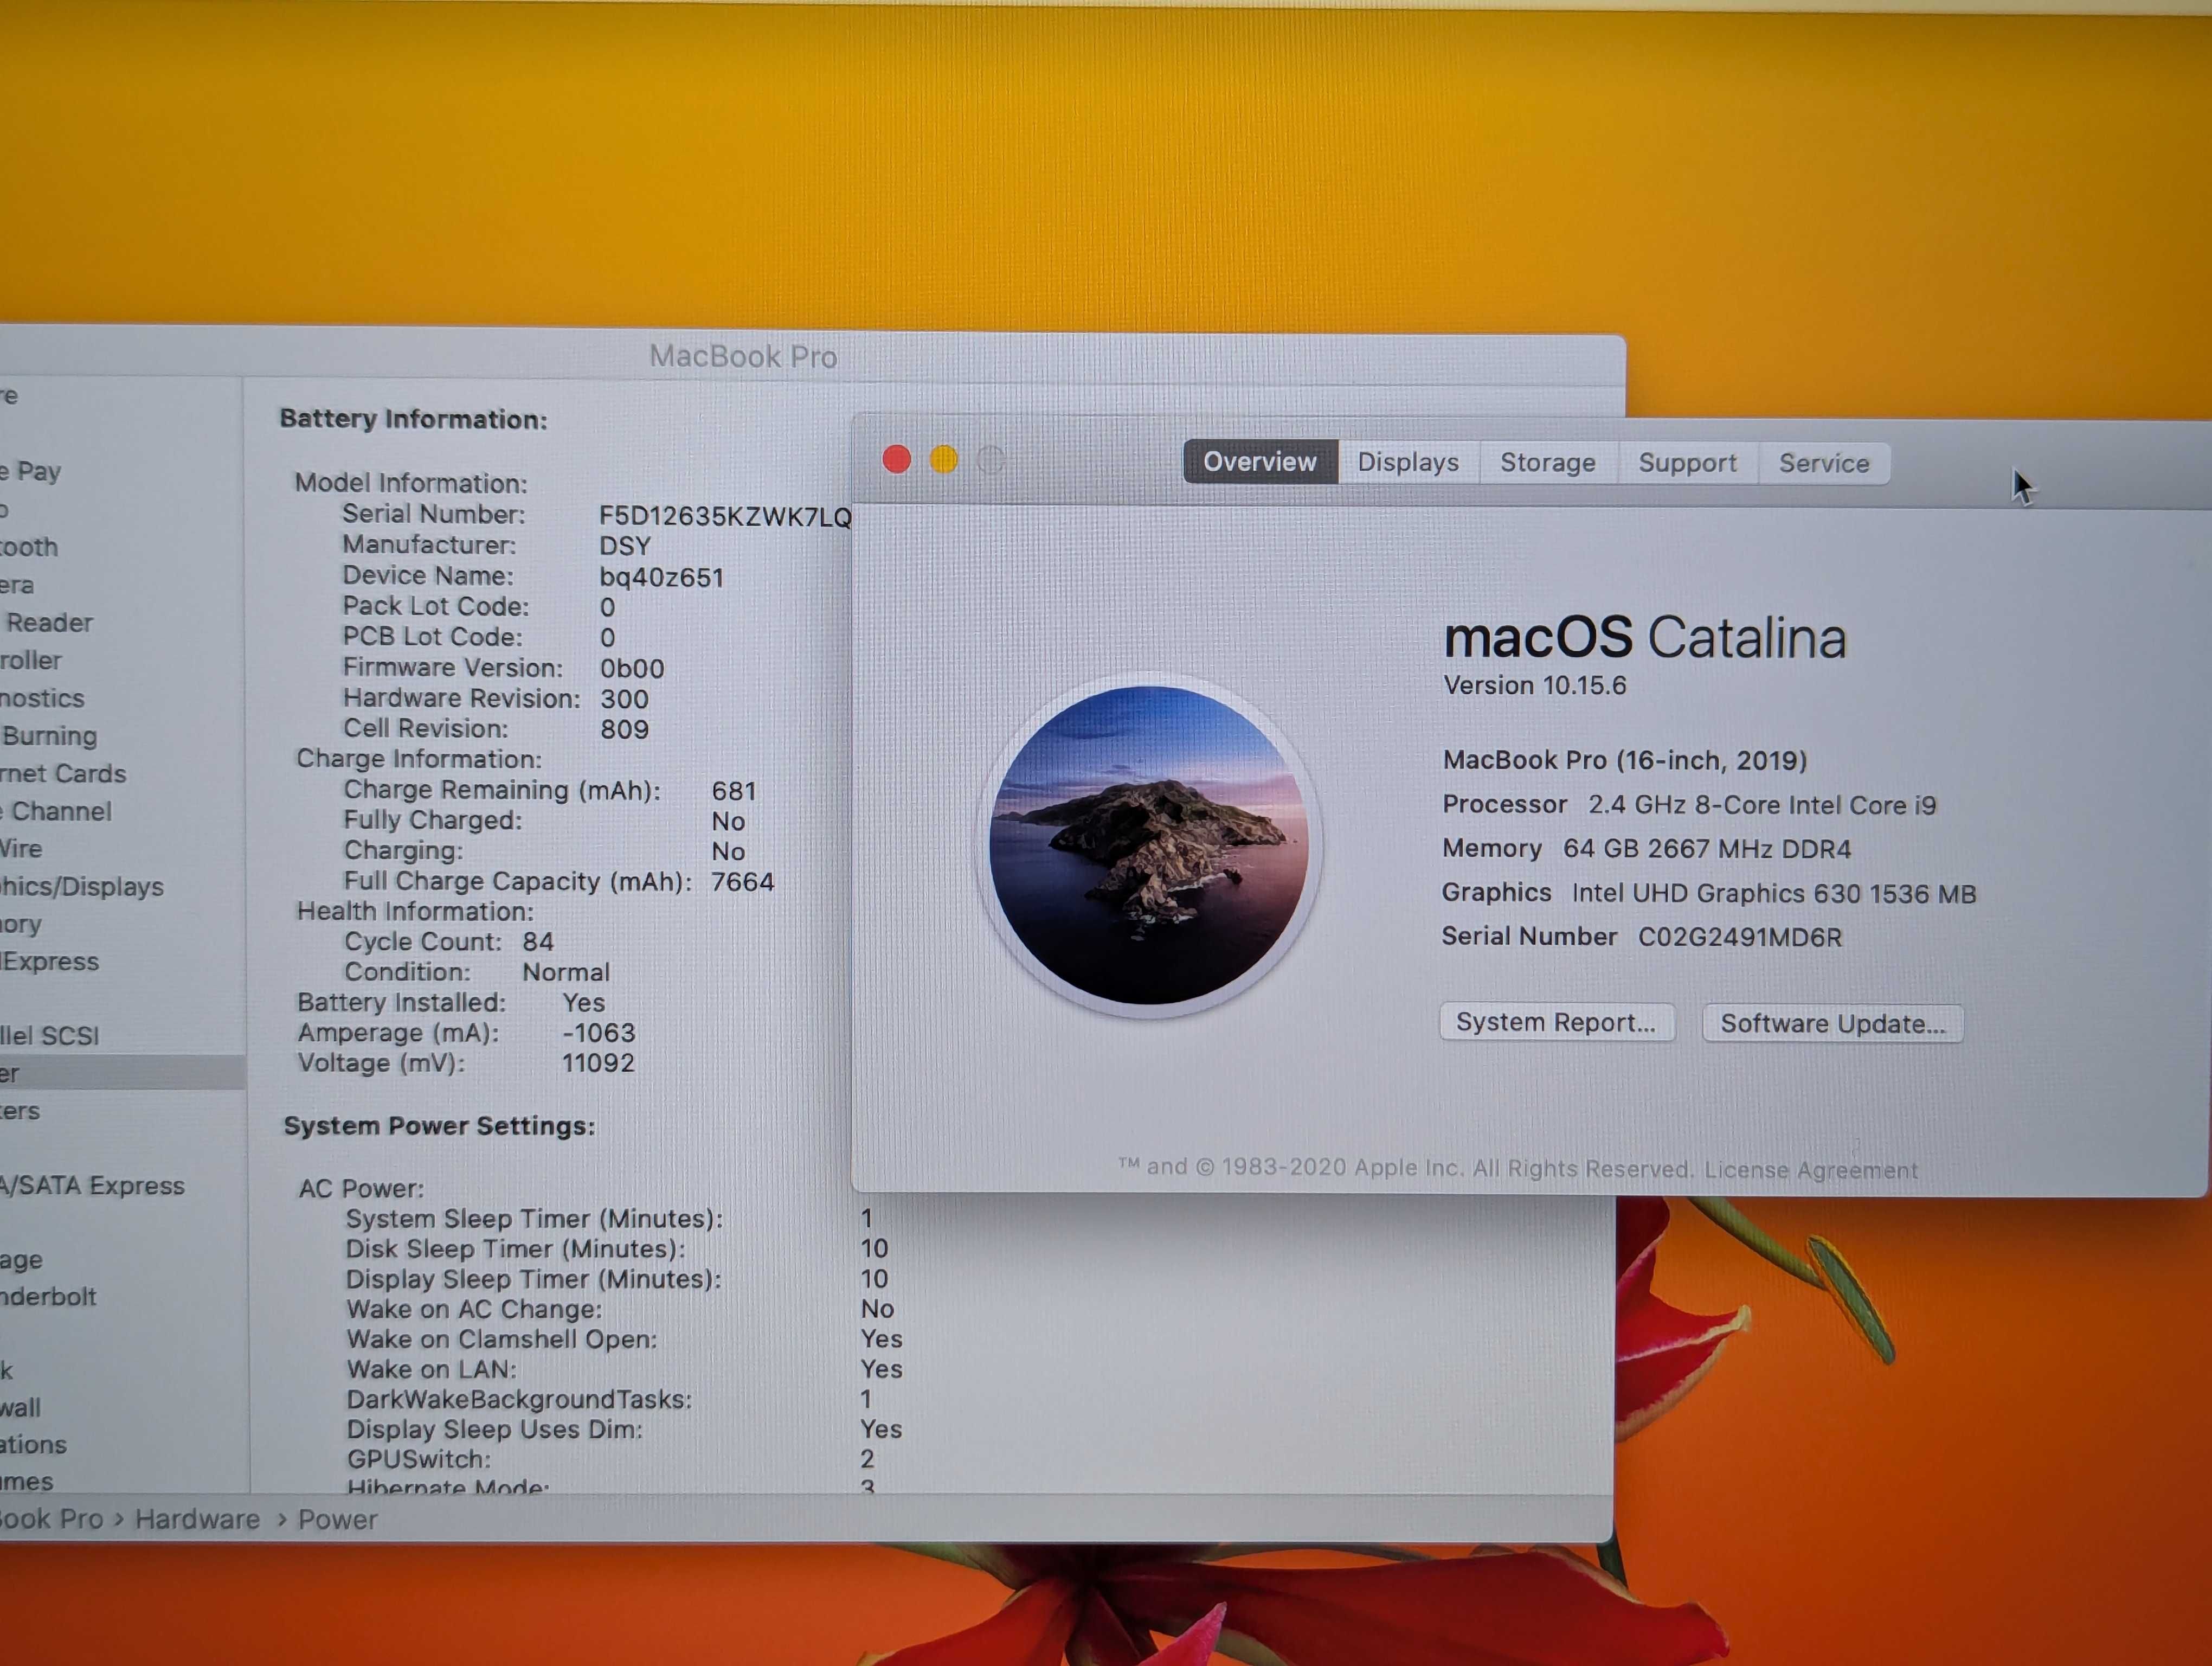Click the MacBook Pro (16-inch, 2019) text
2212x1666 pixels.
(x=1625, y=760)
